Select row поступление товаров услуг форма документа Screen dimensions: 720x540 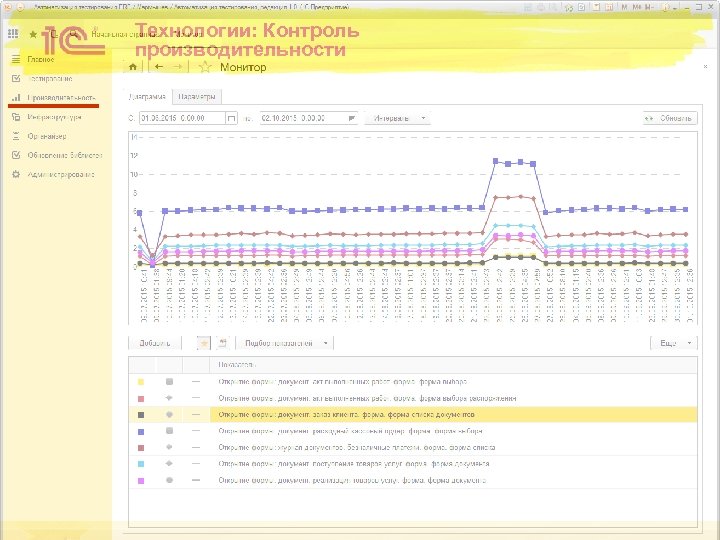click(412, 464)
